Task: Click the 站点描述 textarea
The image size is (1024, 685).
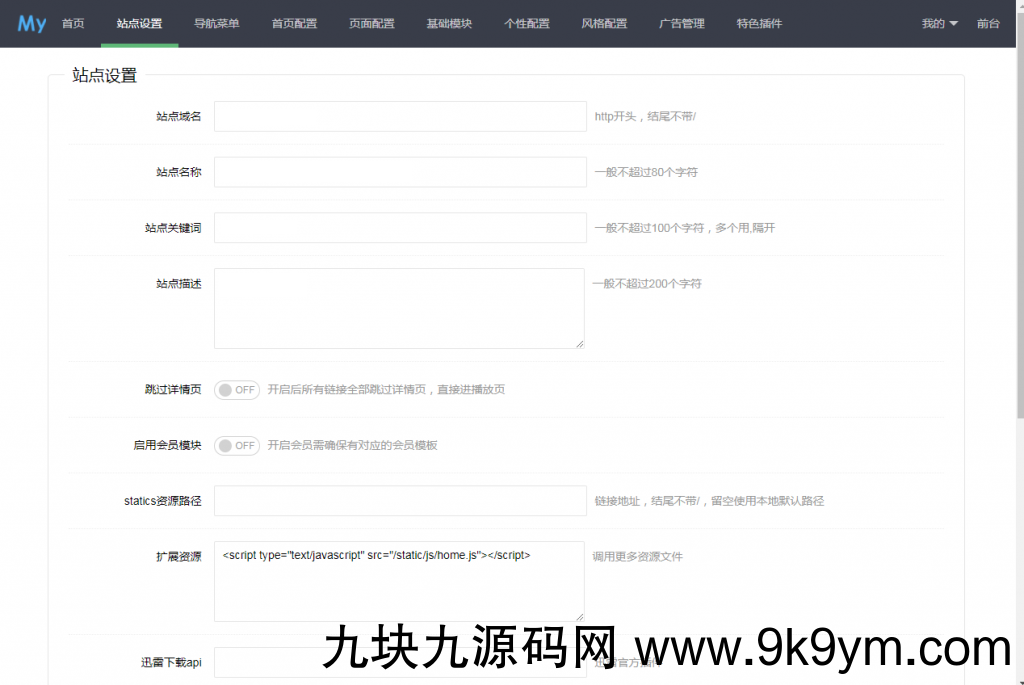Action: point(400,308)
